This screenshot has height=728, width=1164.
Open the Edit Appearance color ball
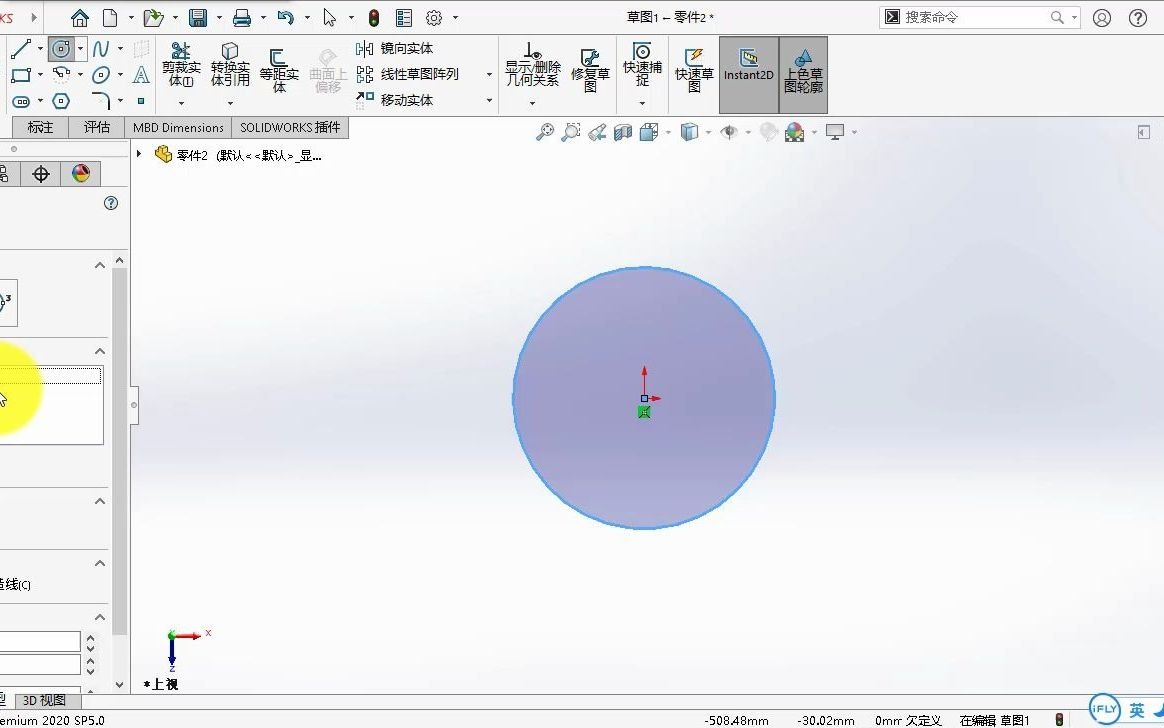click(794, 131)
